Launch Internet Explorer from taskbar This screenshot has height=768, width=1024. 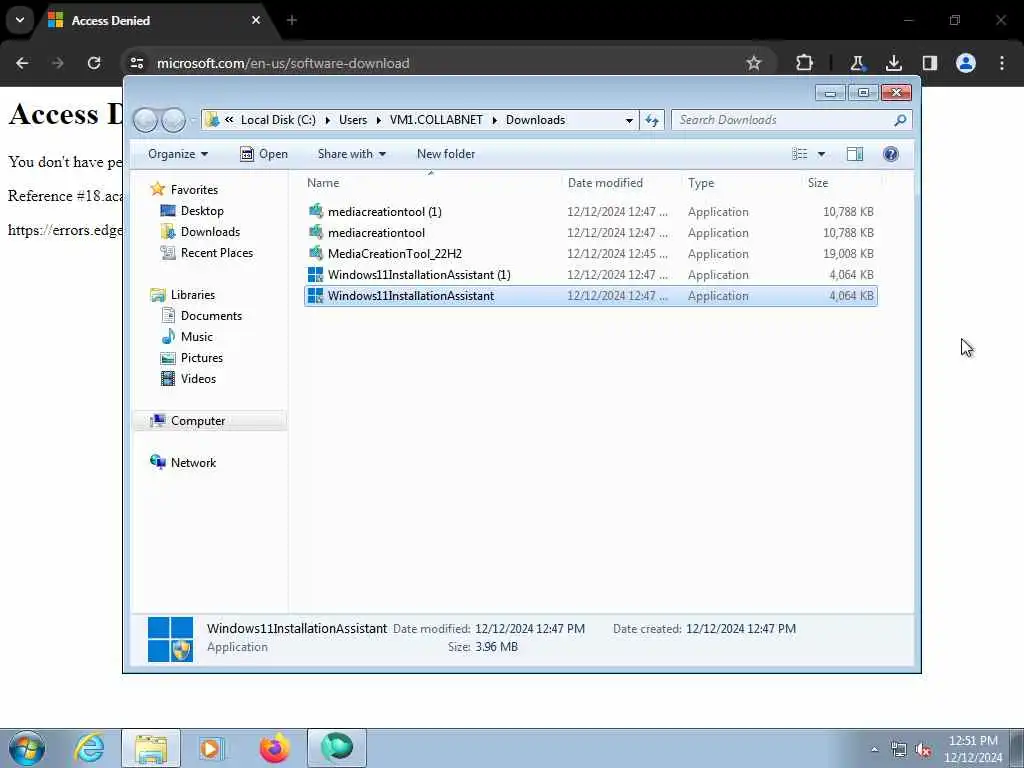pos(89,748)
